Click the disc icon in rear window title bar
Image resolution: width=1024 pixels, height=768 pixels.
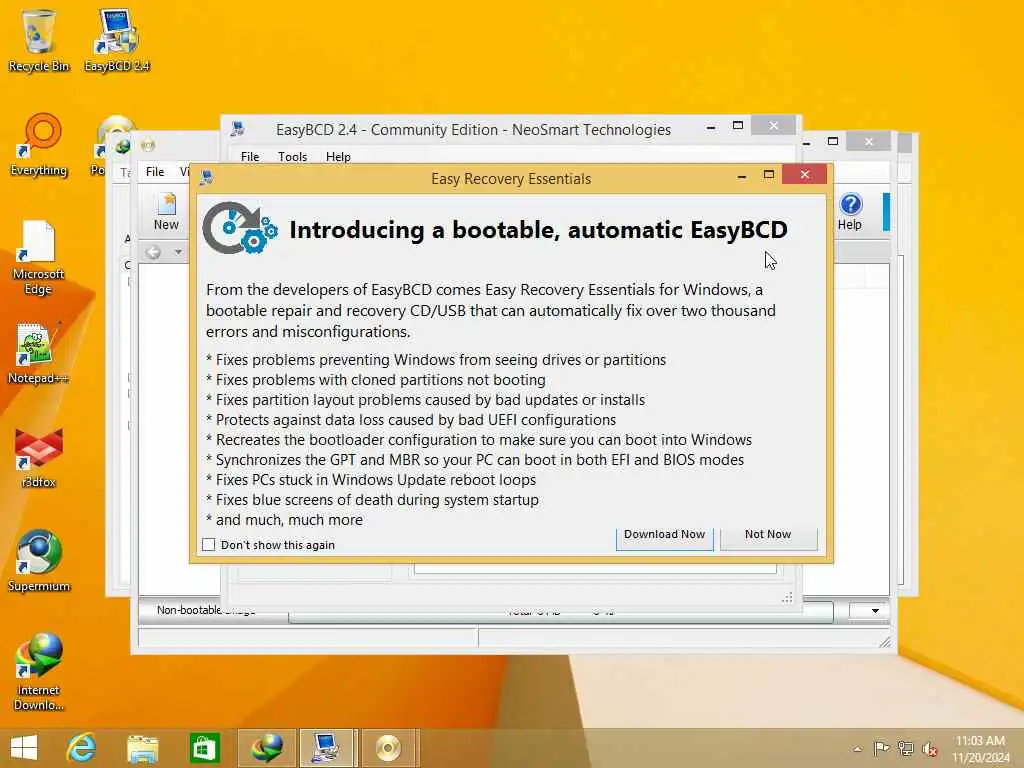(148, 144)
